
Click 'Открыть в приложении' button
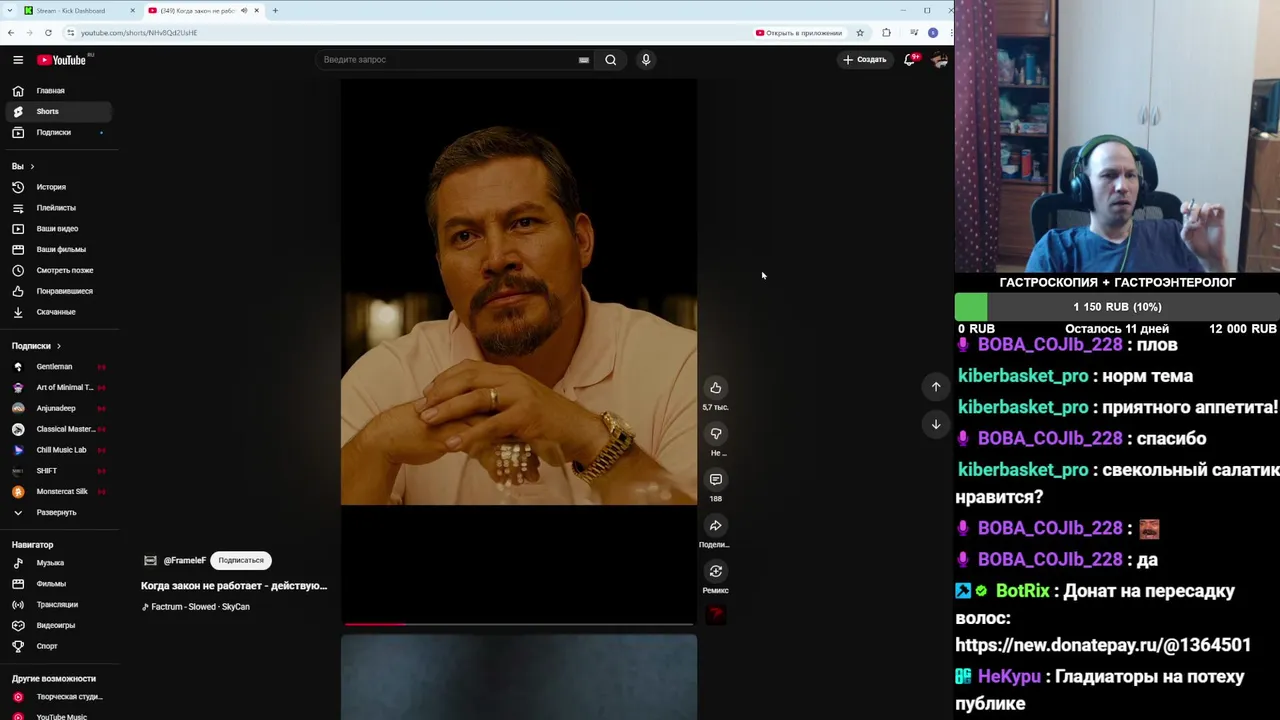coord(799,33)
